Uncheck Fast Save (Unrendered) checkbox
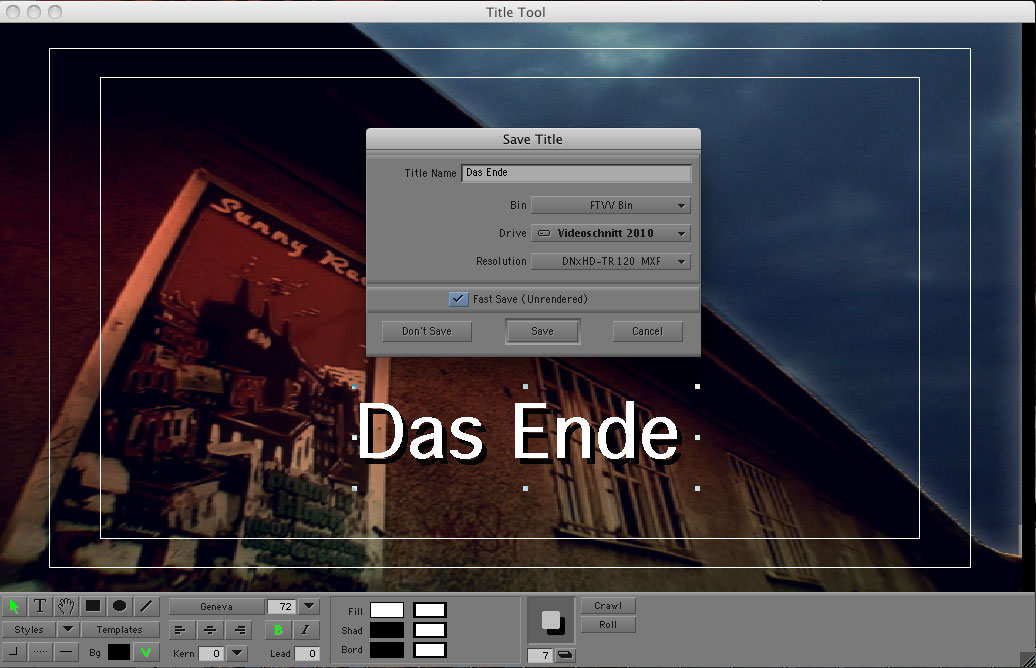Viewport: 1036px width, 668px height. pyautogui.click(x=458, y=299)
